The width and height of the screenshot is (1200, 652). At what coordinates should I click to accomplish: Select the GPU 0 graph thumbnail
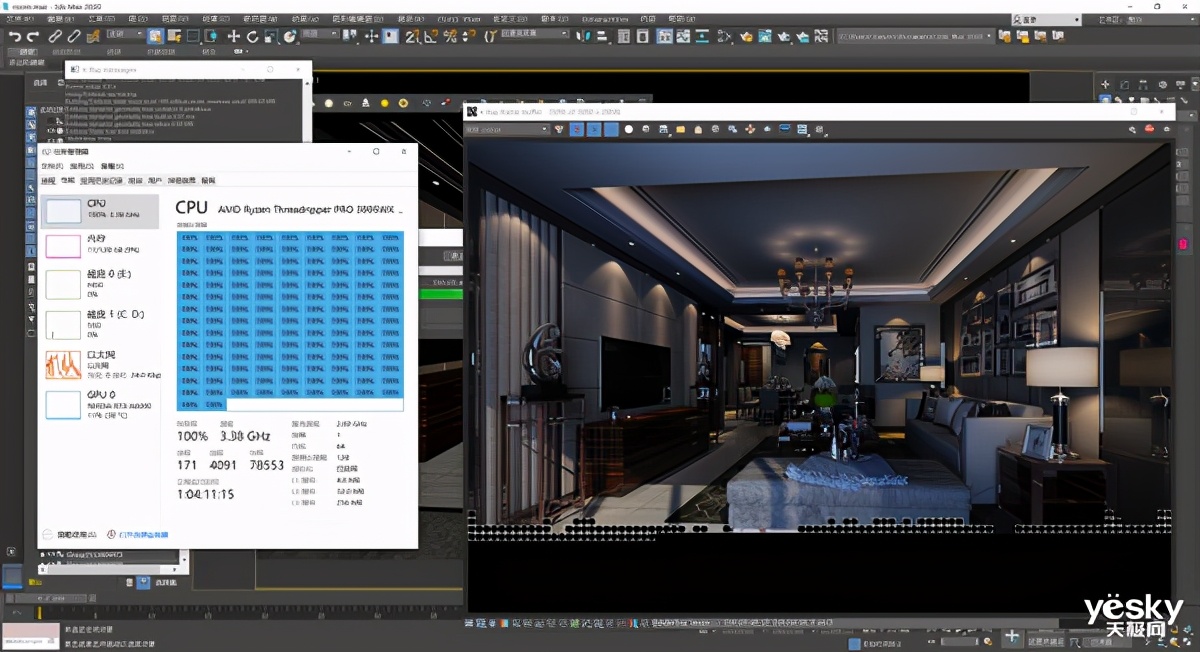63,404
